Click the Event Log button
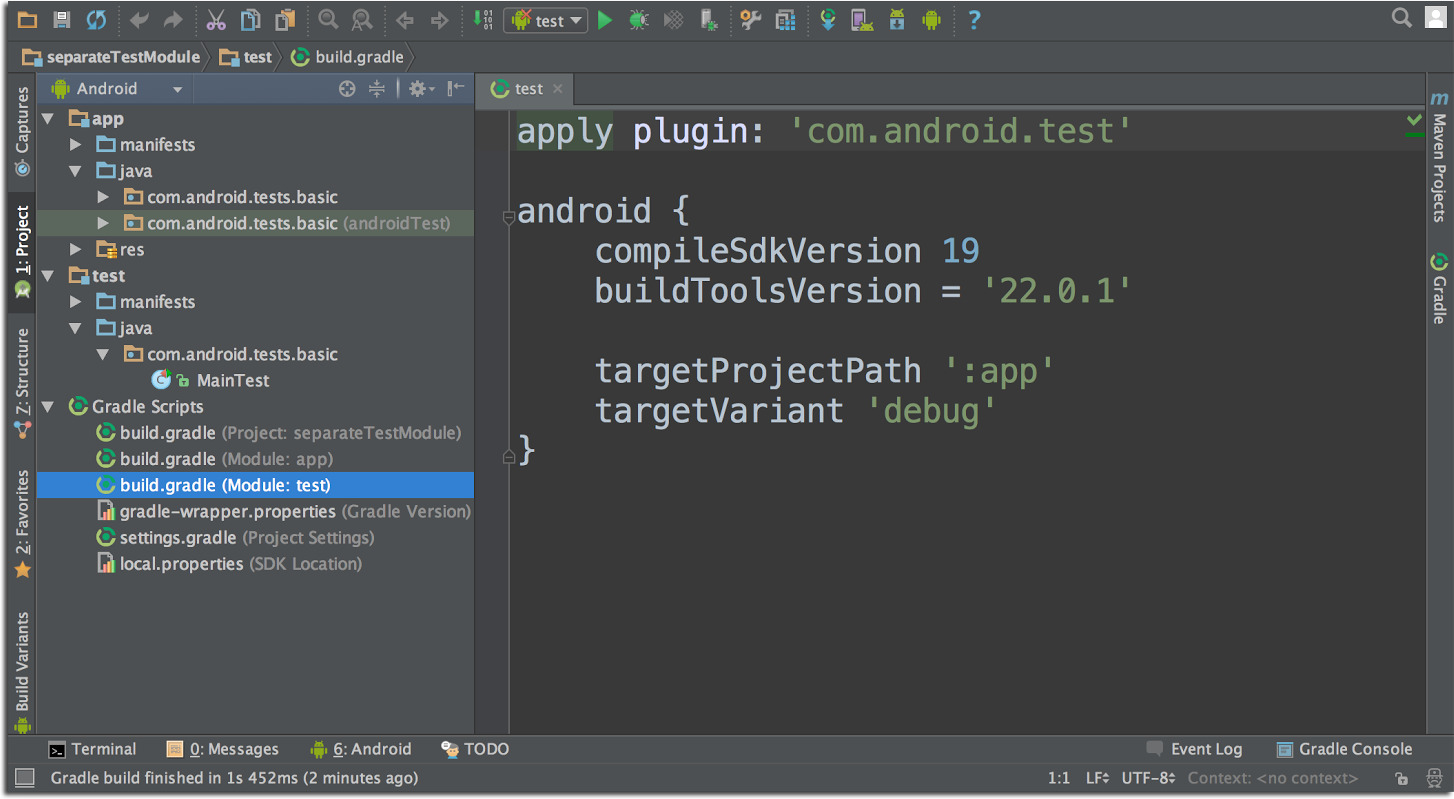Viewport: 1454px width, 799px height. coord(1194,749)
